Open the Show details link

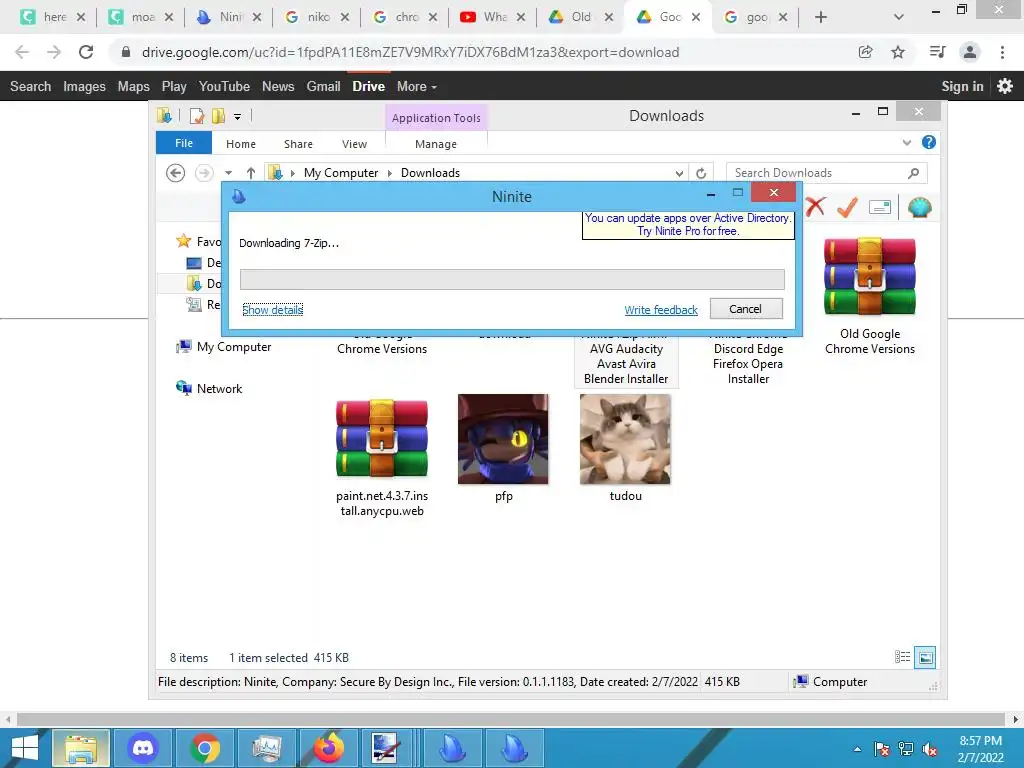pos(272,310)
